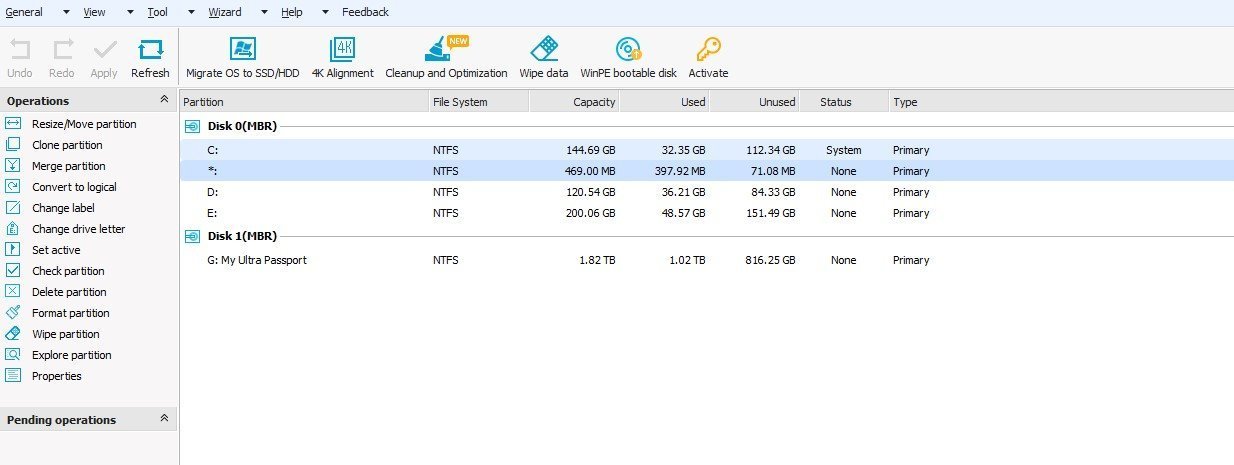Run Check partition
1234x465 pixels.
pyautogui.click(x=68, y=271)
